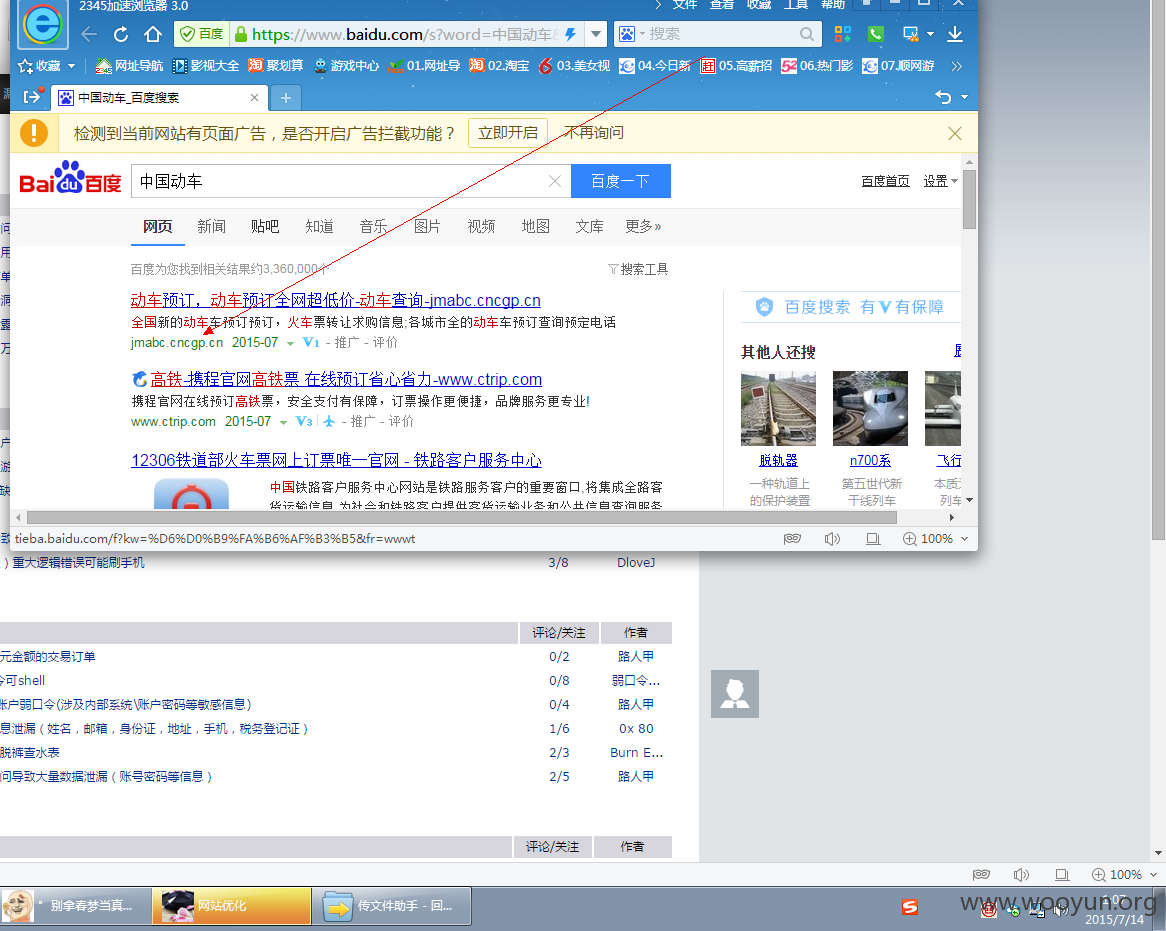Close the 中国动车_百度搜索 tab
Image resolution: width=1166 pixels, height=931 pixels.
pyautogui.click(x=254, y=97)
